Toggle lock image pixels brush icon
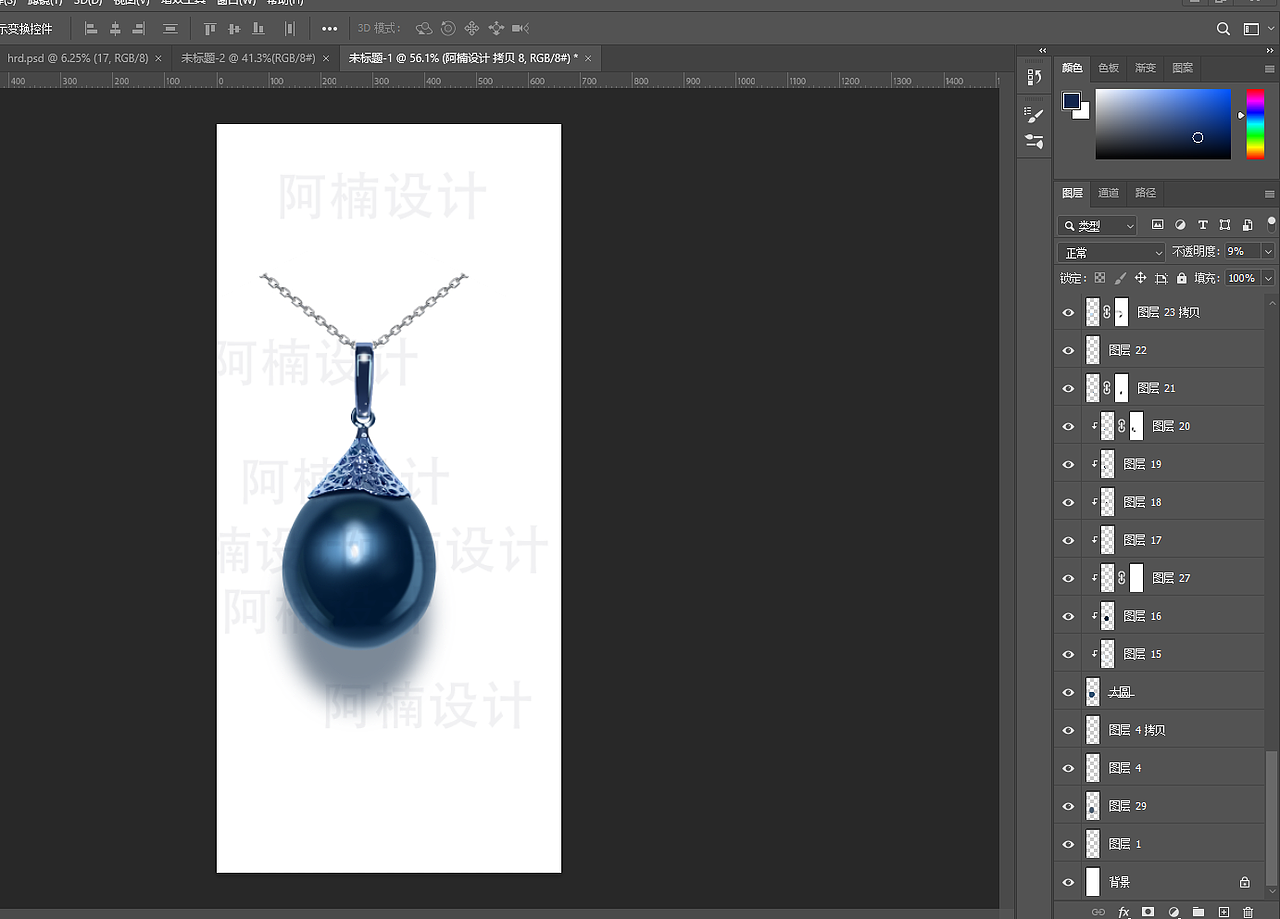The height and width of the screenshot is (919, 1280). (x=1120, y=278)
